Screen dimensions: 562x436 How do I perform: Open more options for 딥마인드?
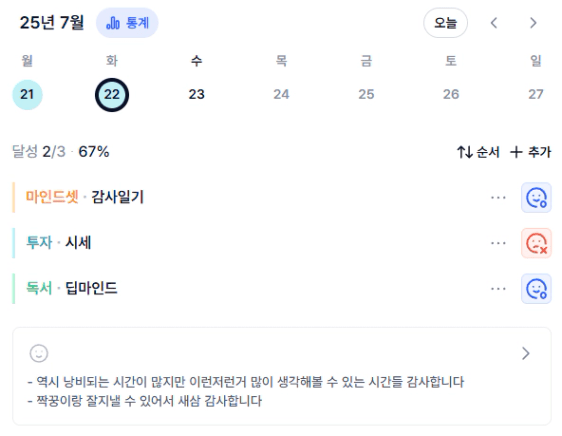click(x=498, y=289)
